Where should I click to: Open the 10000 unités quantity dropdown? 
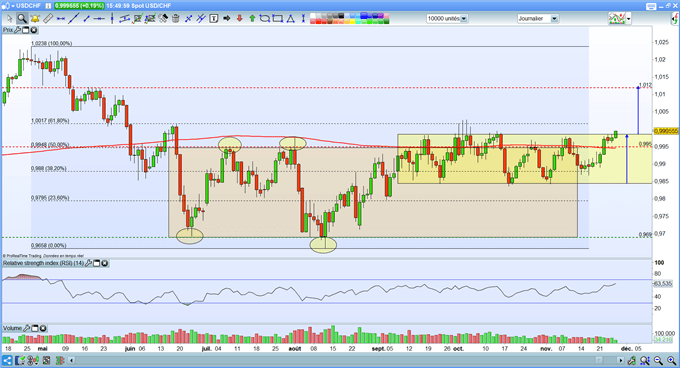tap(464, 19)
